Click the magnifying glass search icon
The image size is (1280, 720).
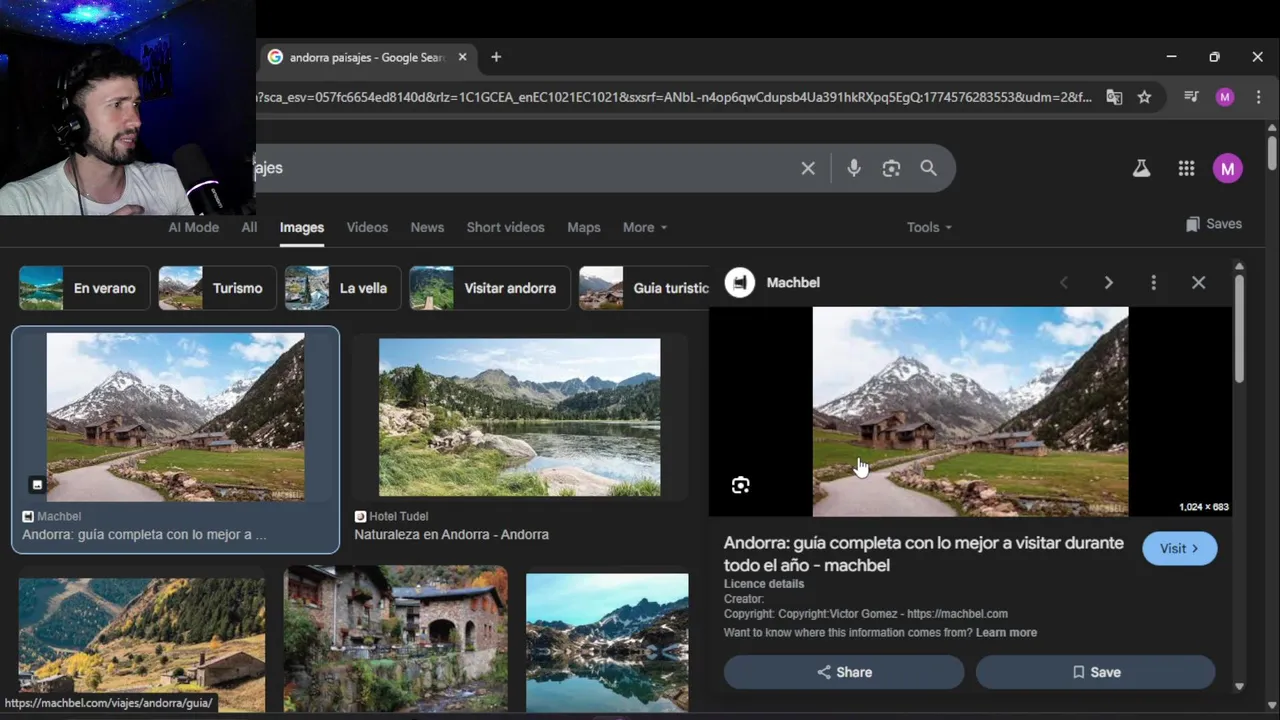tap(929, 168)
